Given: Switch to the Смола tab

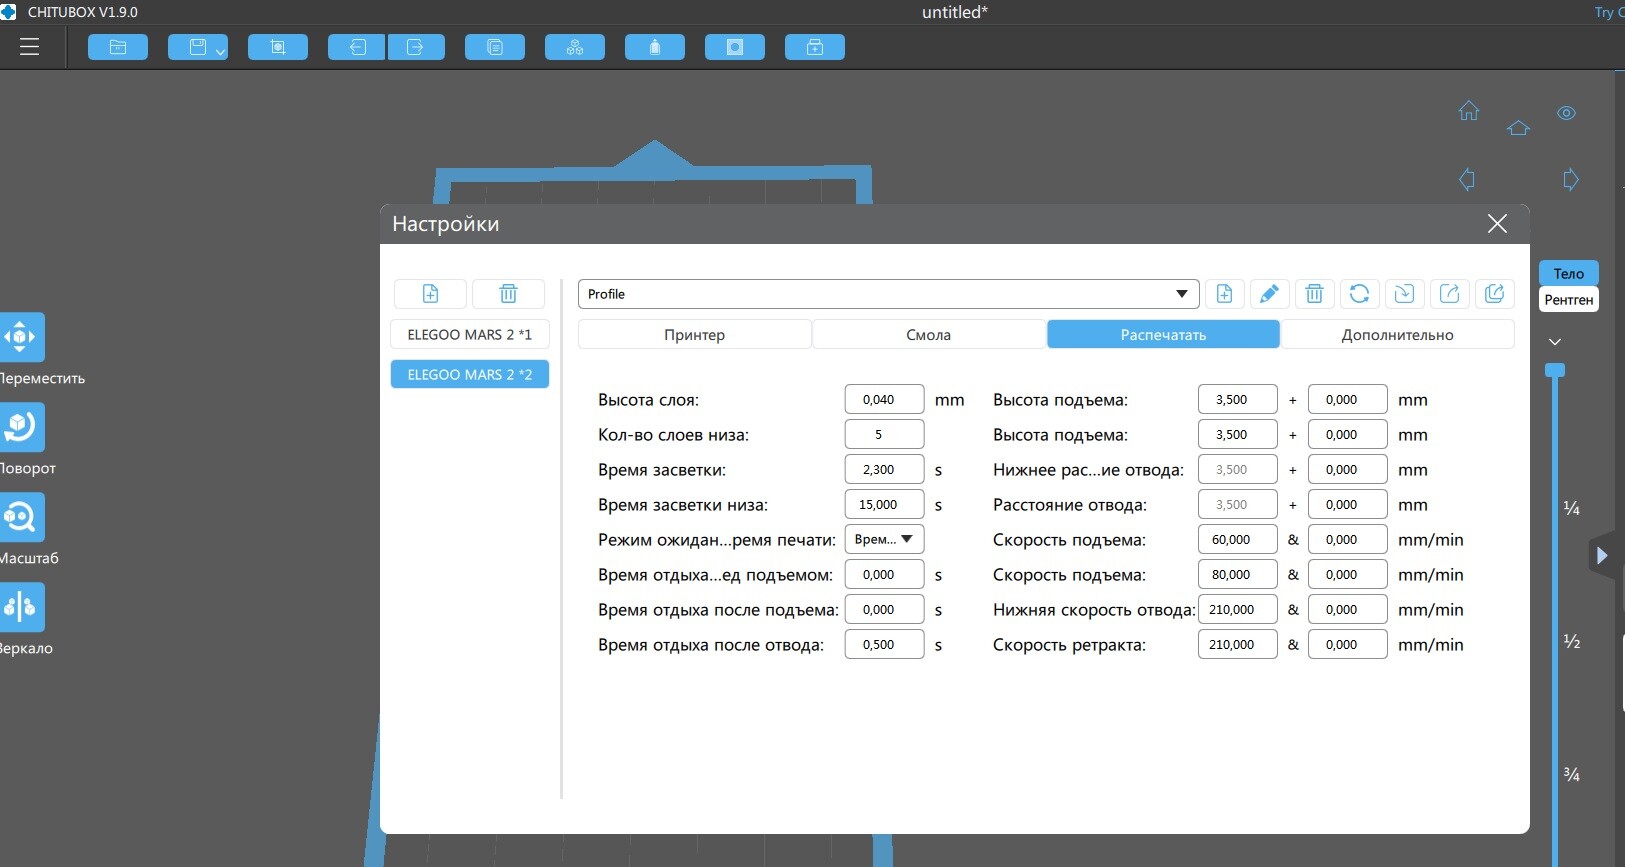Looking at the screenshot, I should click(x=929, y=335).
